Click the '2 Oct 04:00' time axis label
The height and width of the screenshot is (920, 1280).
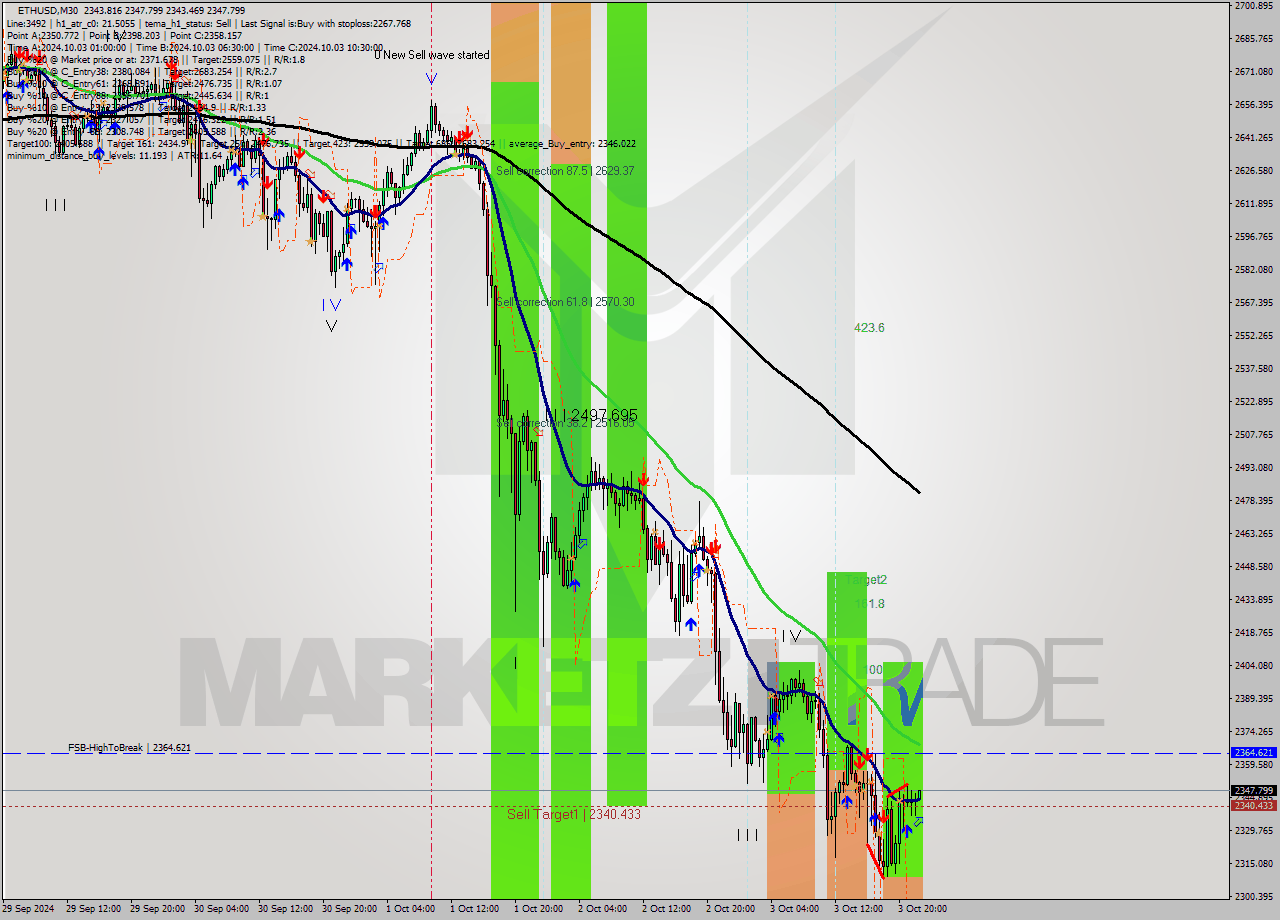(603, 909)
